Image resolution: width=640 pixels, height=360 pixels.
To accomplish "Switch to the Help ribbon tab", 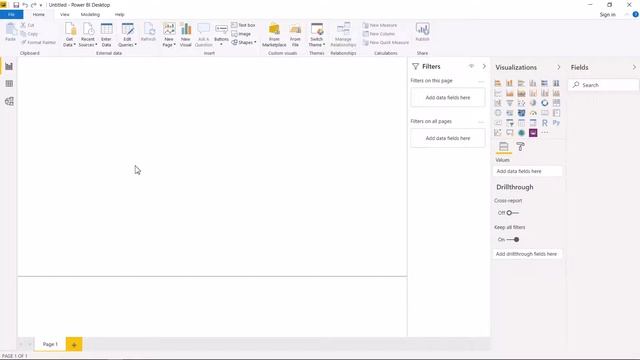I will click(x=119, y=15).
